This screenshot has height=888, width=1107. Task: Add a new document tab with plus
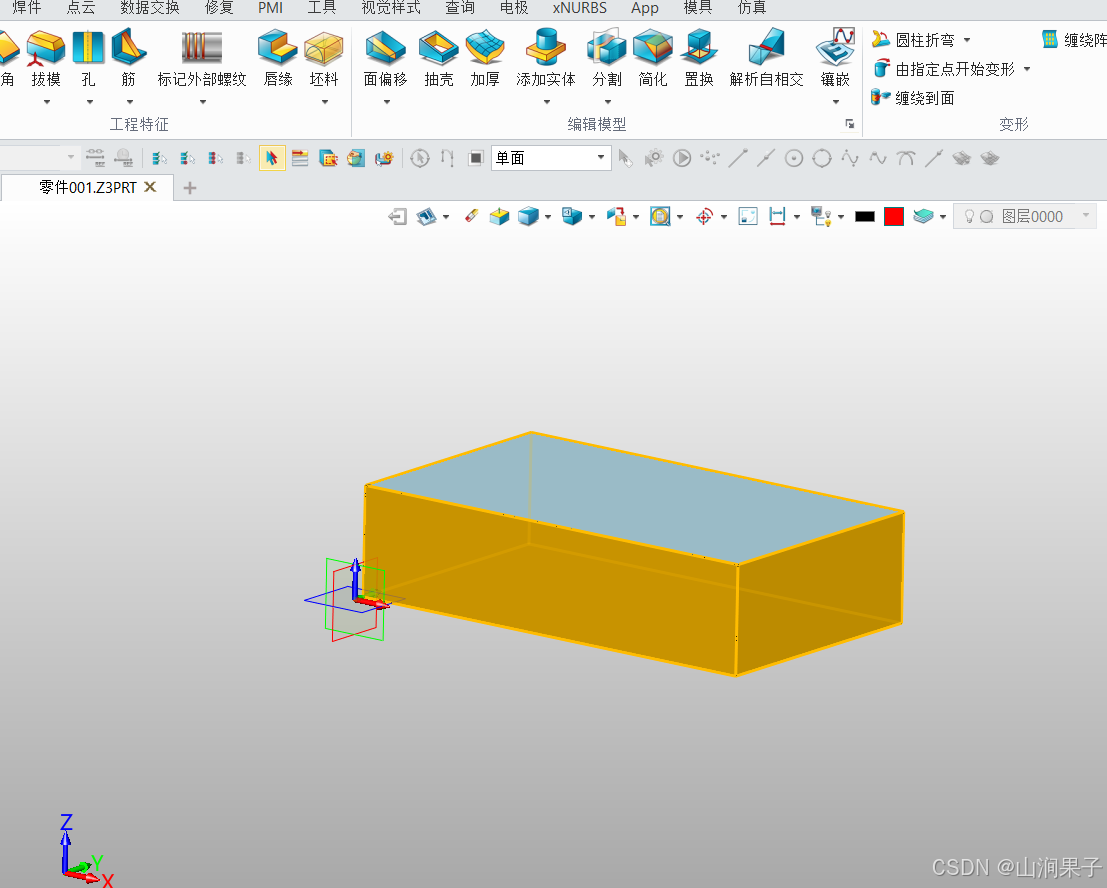click(190, 188)
